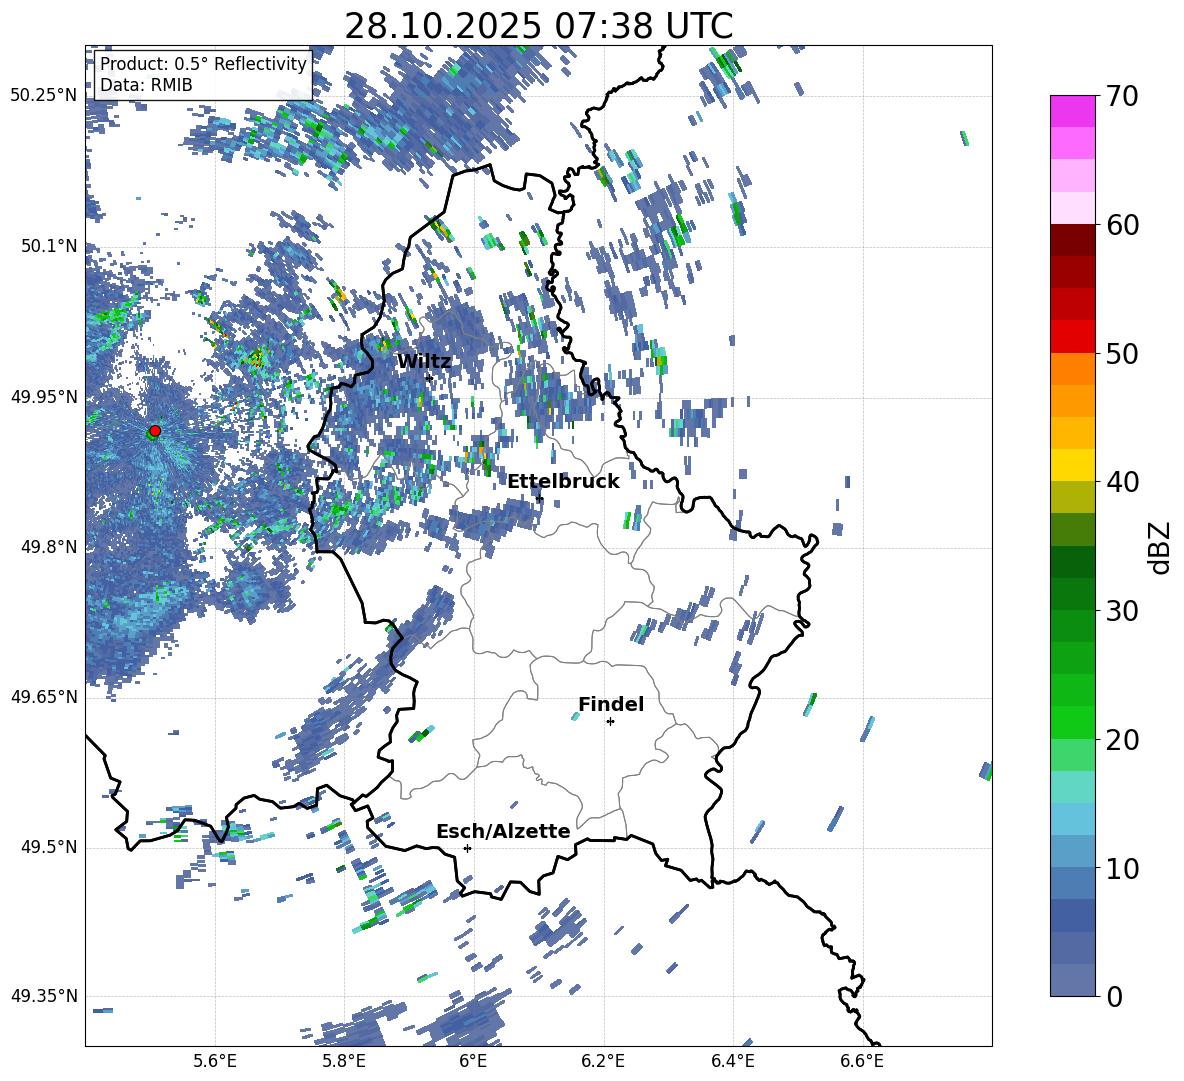Click the red radar location dot
Viewport: 1184px width, 1081px height.
[x=155, y=431]
